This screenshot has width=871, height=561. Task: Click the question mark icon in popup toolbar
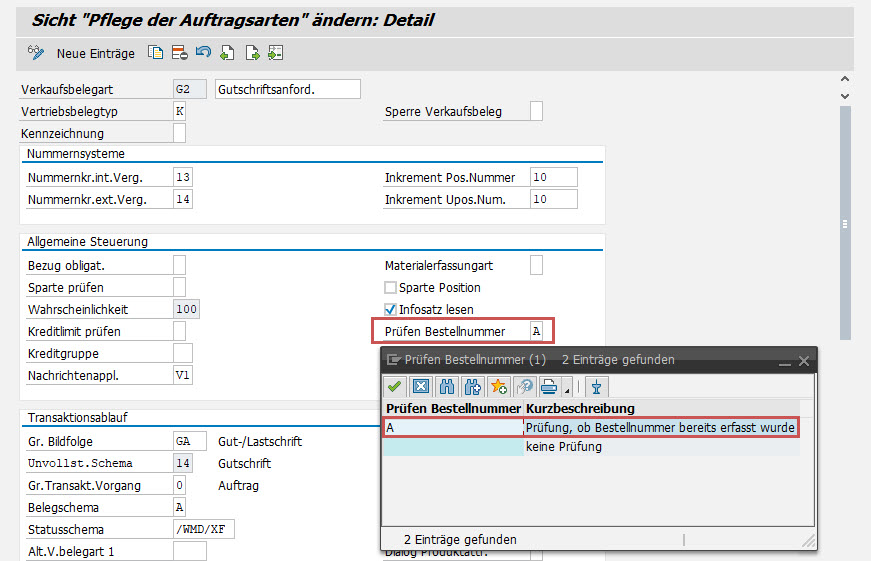[524, 387]
